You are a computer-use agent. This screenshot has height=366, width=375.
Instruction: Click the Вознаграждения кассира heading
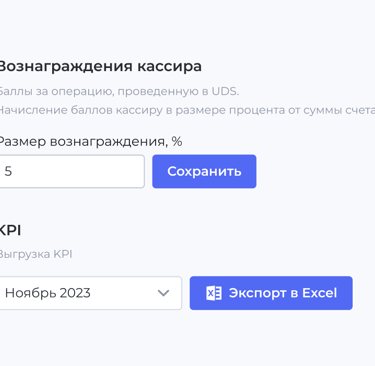(100, 66)
